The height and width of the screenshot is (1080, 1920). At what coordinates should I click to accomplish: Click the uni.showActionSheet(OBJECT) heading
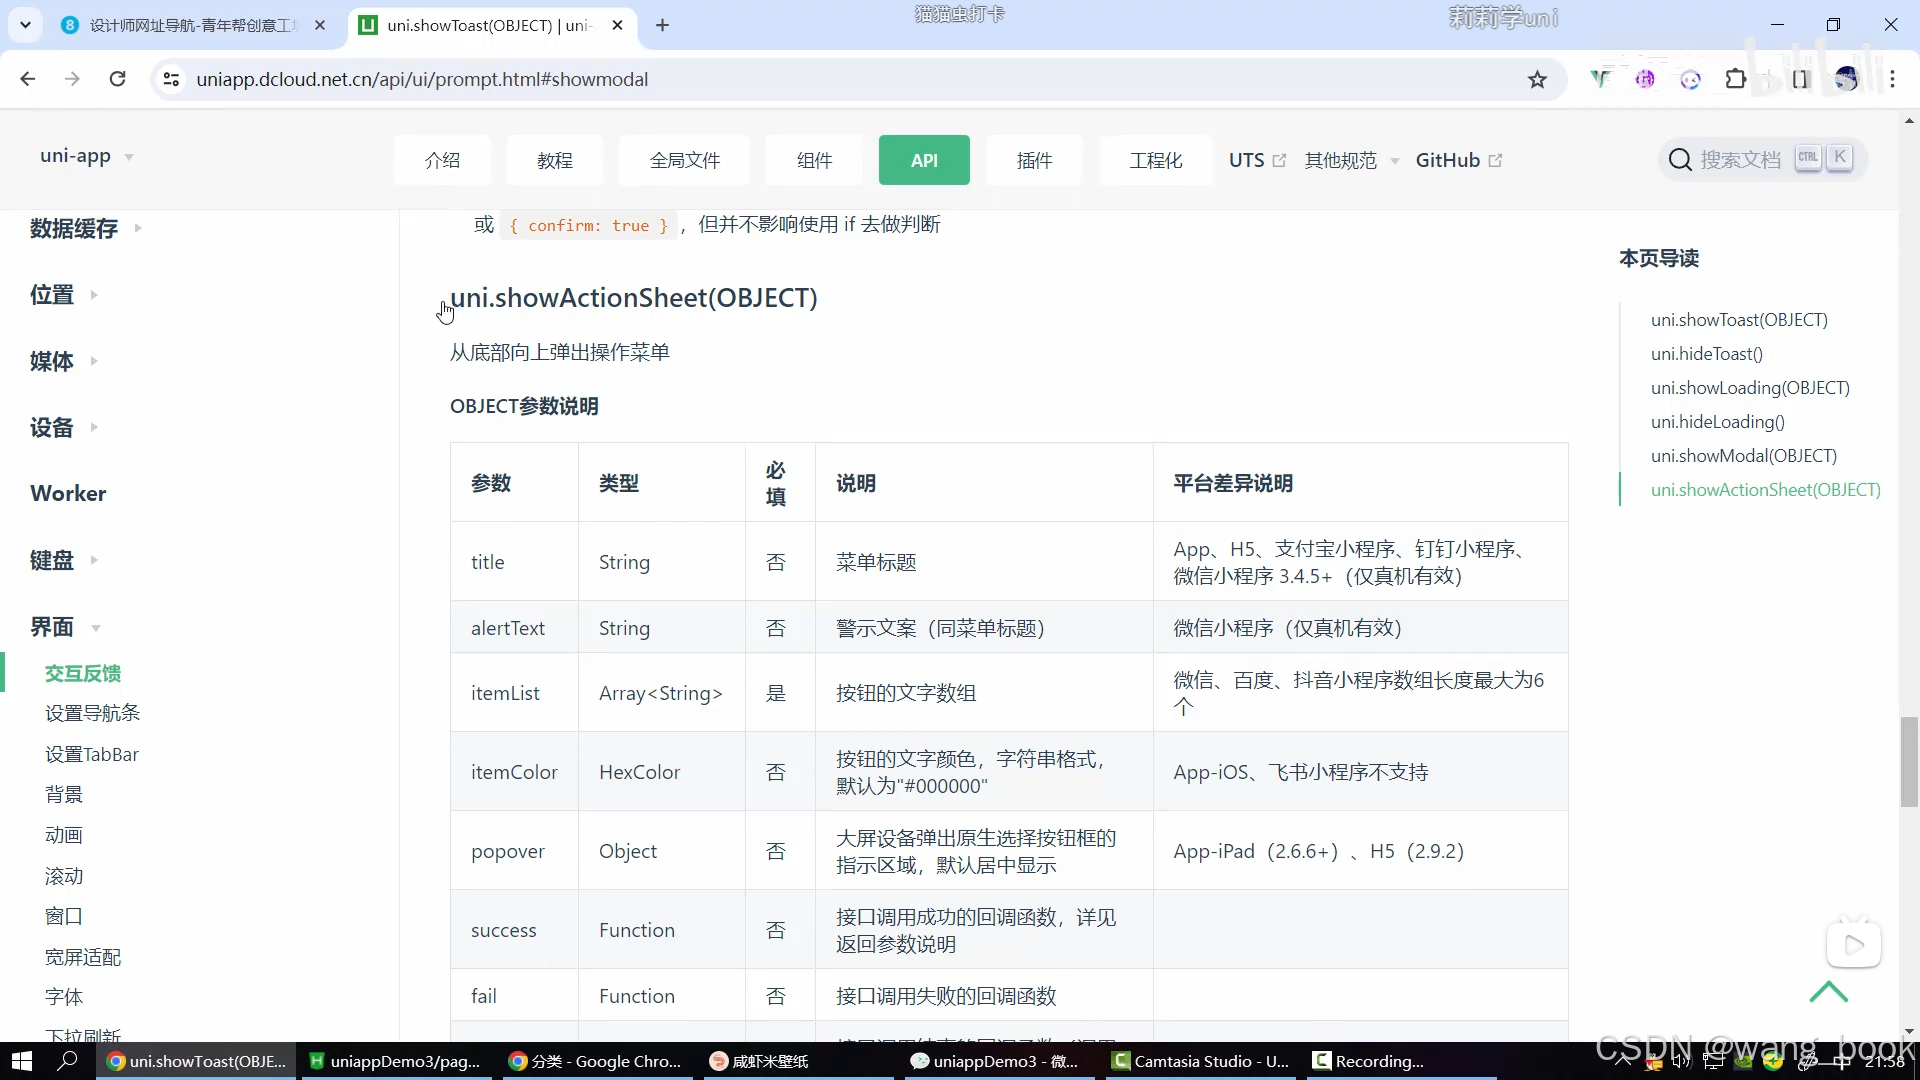click(x=634, y=297)
